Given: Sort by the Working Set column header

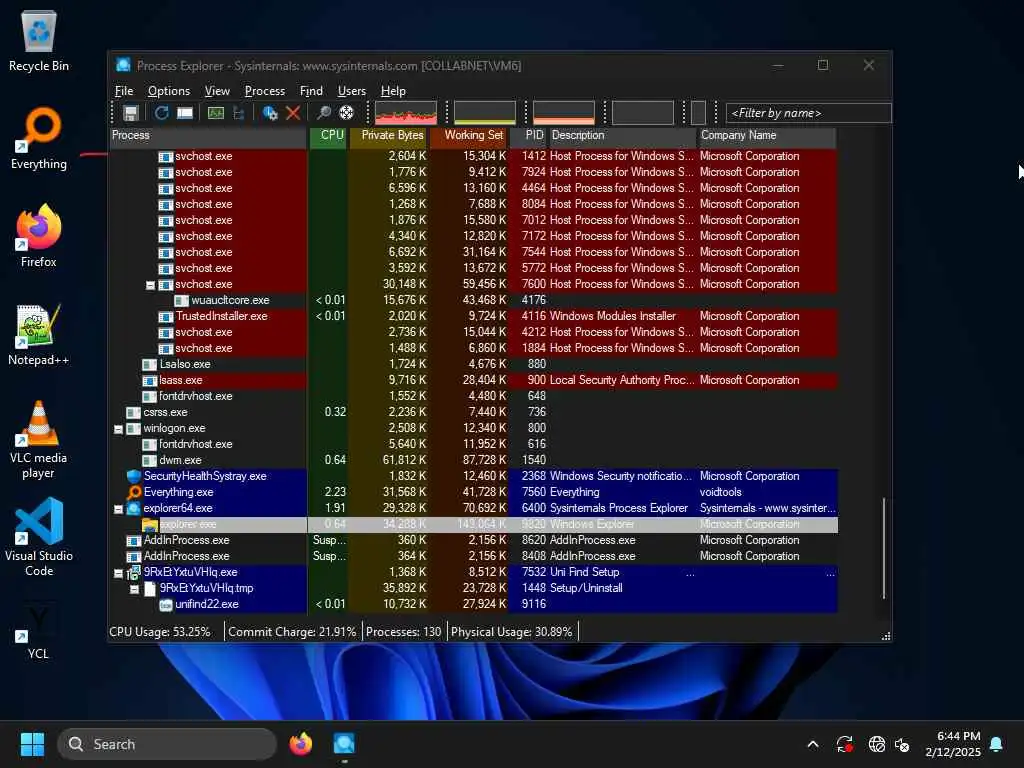Looking at the screenshot, I should pyautogui.click(x=469, y=135).
